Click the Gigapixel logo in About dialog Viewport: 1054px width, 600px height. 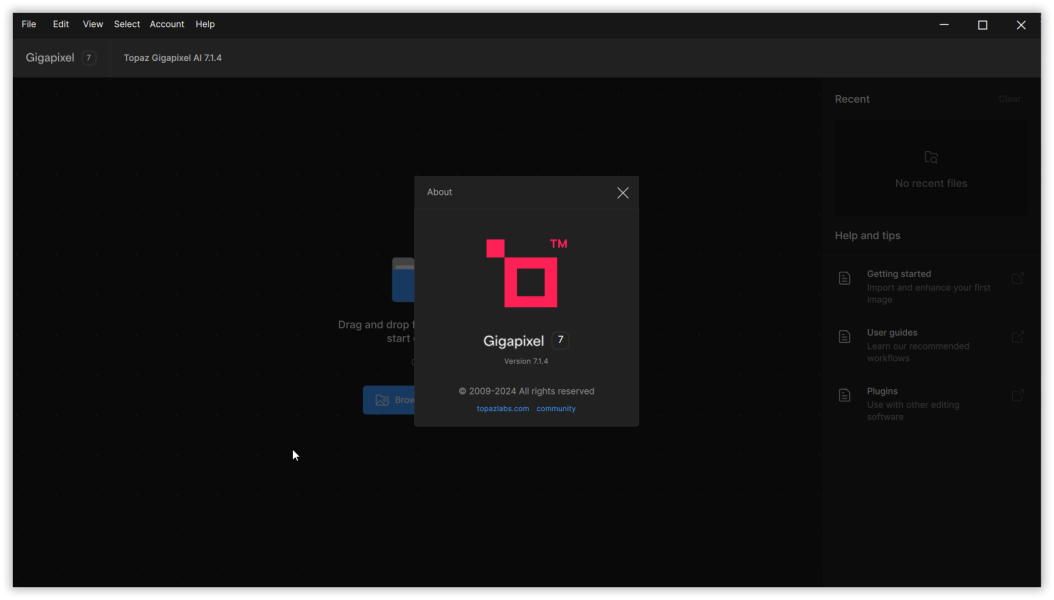(x=526, y=273)
